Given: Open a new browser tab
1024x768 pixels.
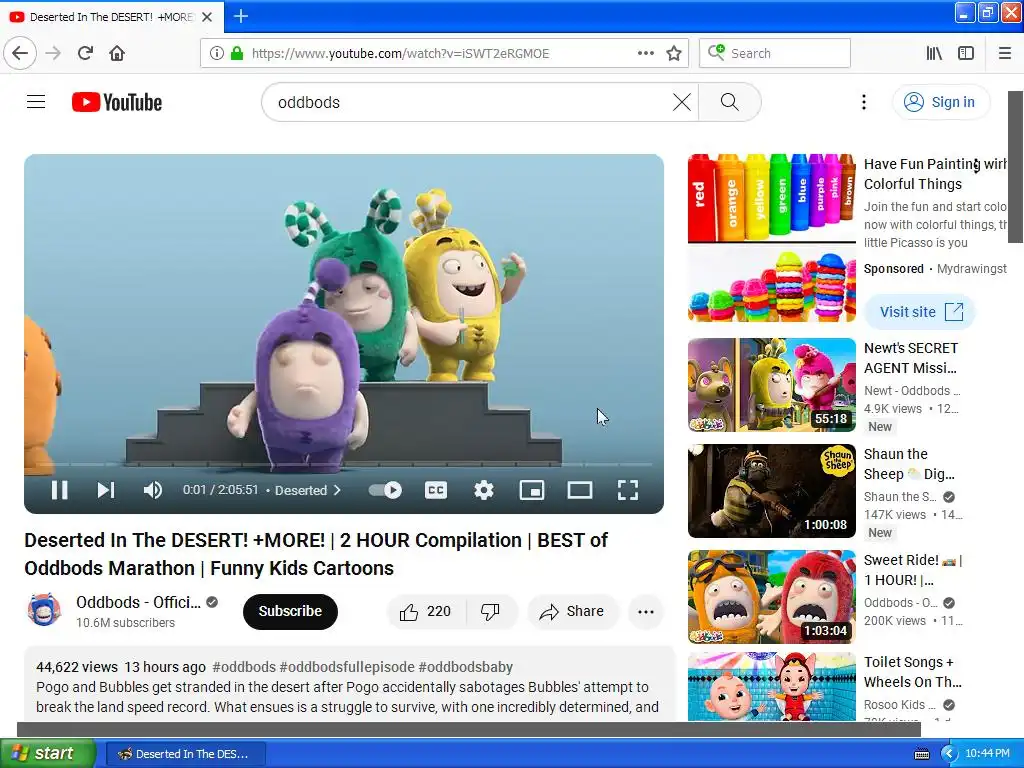Looking at the screenshot, I should point(240,16).
